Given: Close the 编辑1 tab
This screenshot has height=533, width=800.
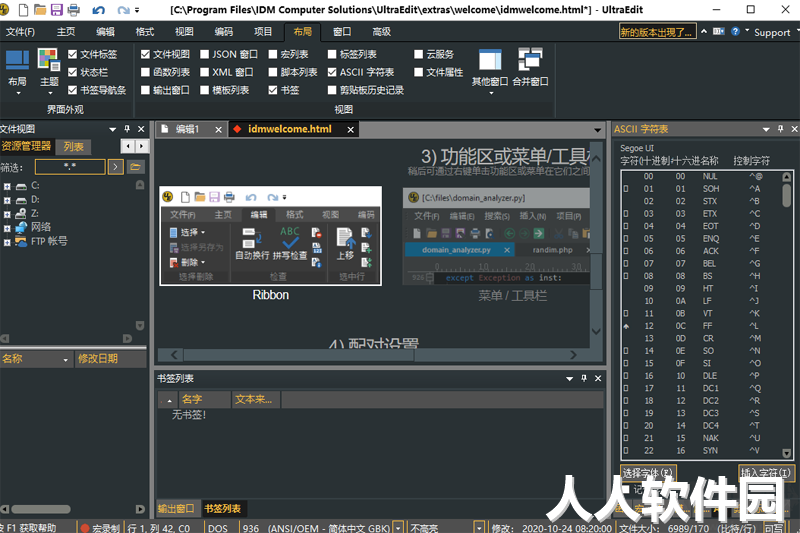Looking at the screenshot, I should coord(218,130).
